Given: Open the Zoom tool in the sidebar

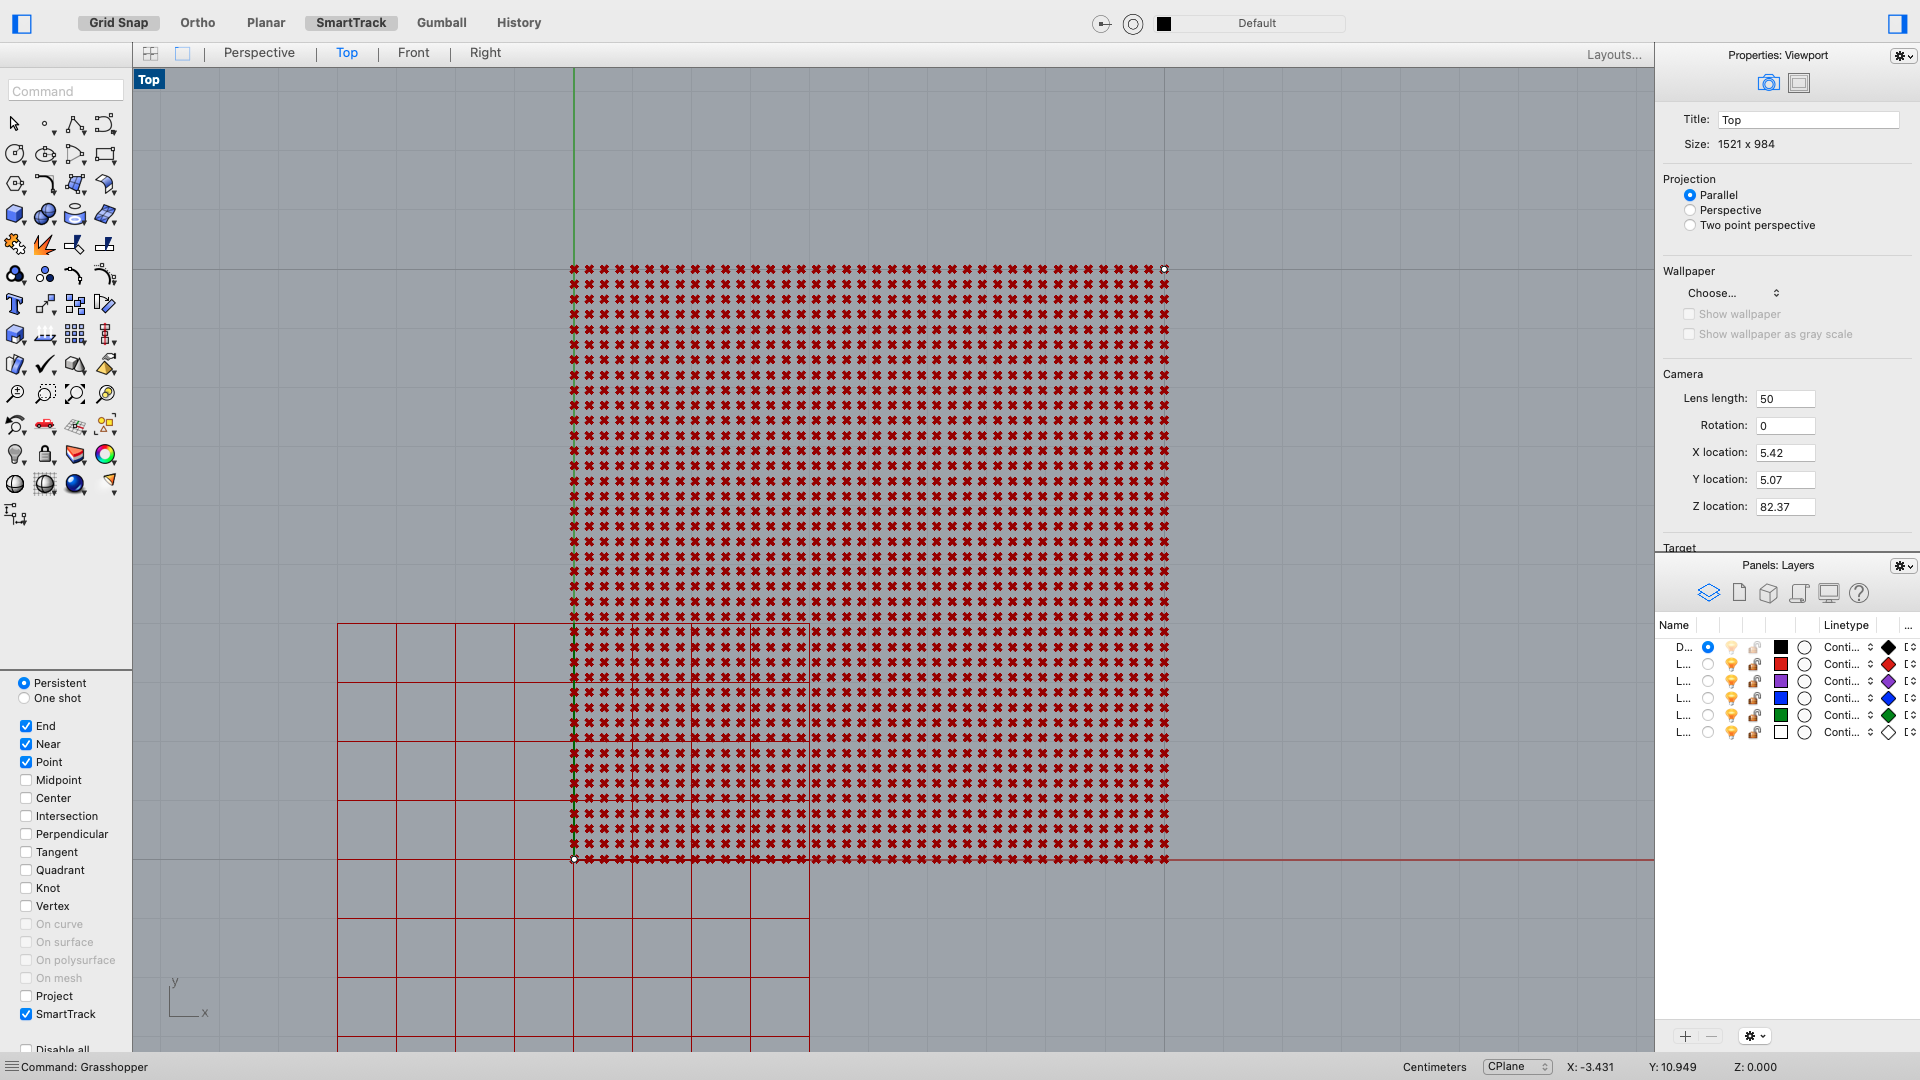Looking at the screenshot, I should 15,394.
